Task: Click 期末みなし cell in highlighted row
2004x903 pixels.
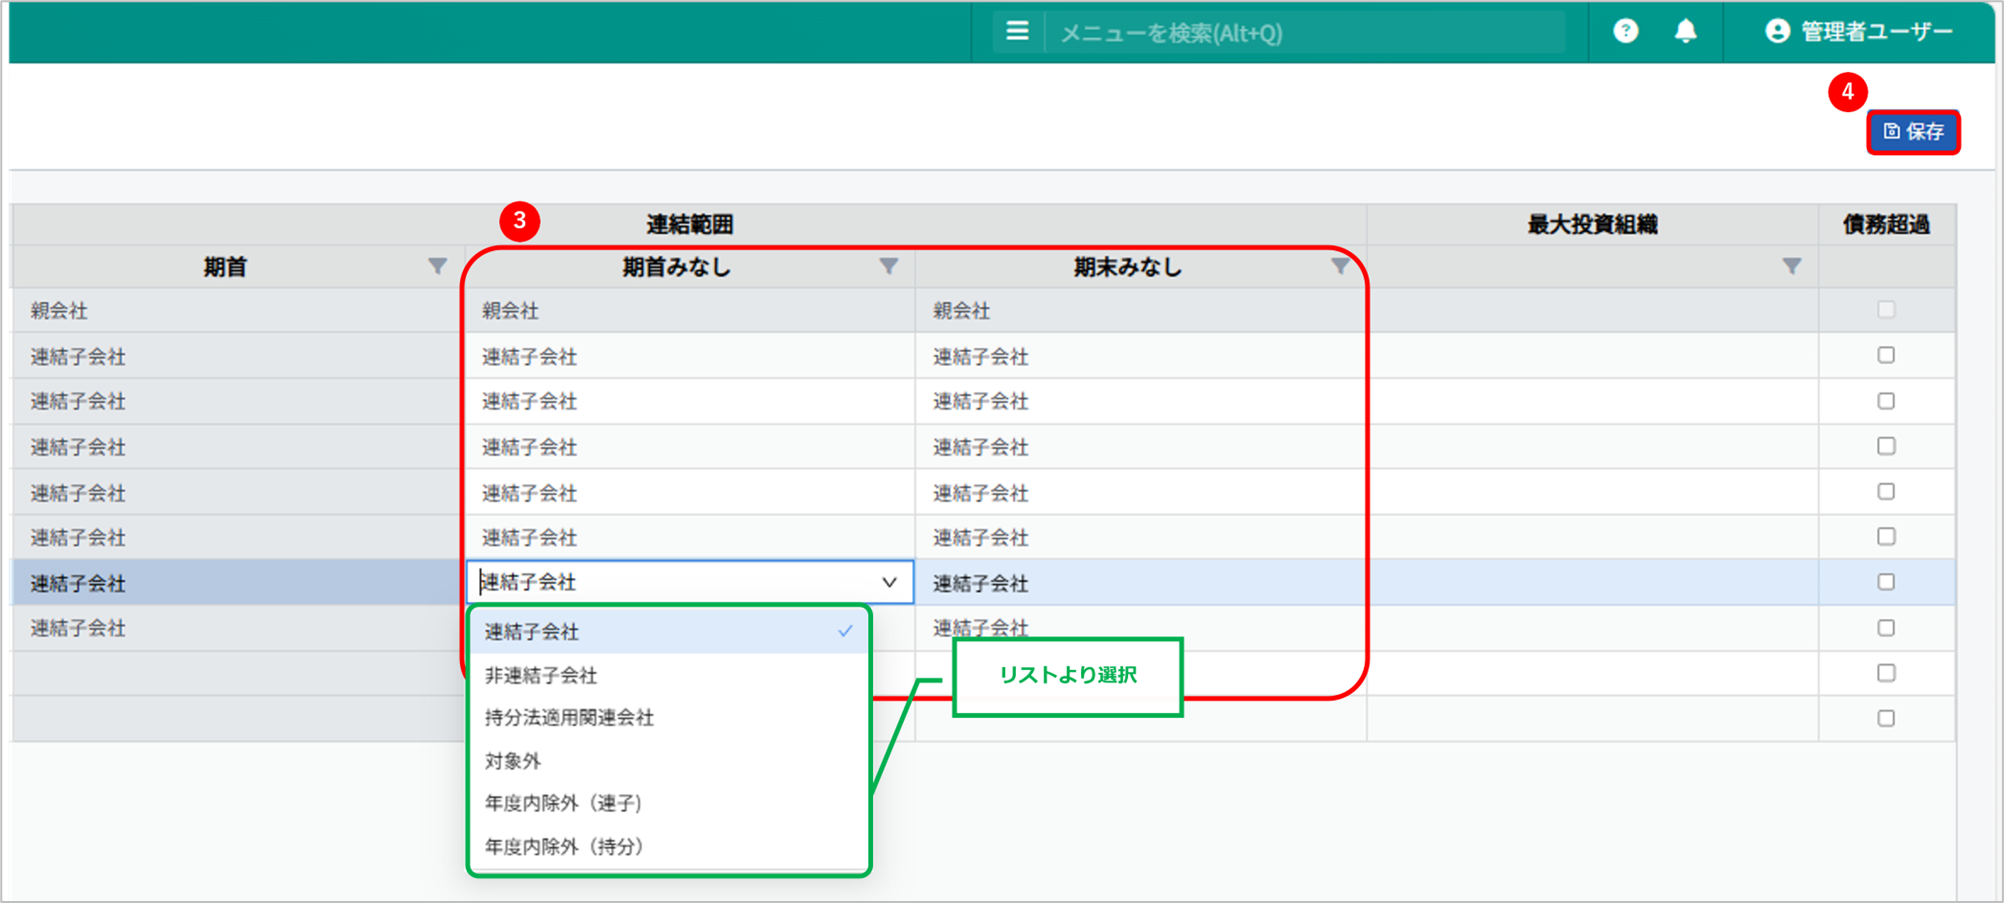Action: 1140,583
